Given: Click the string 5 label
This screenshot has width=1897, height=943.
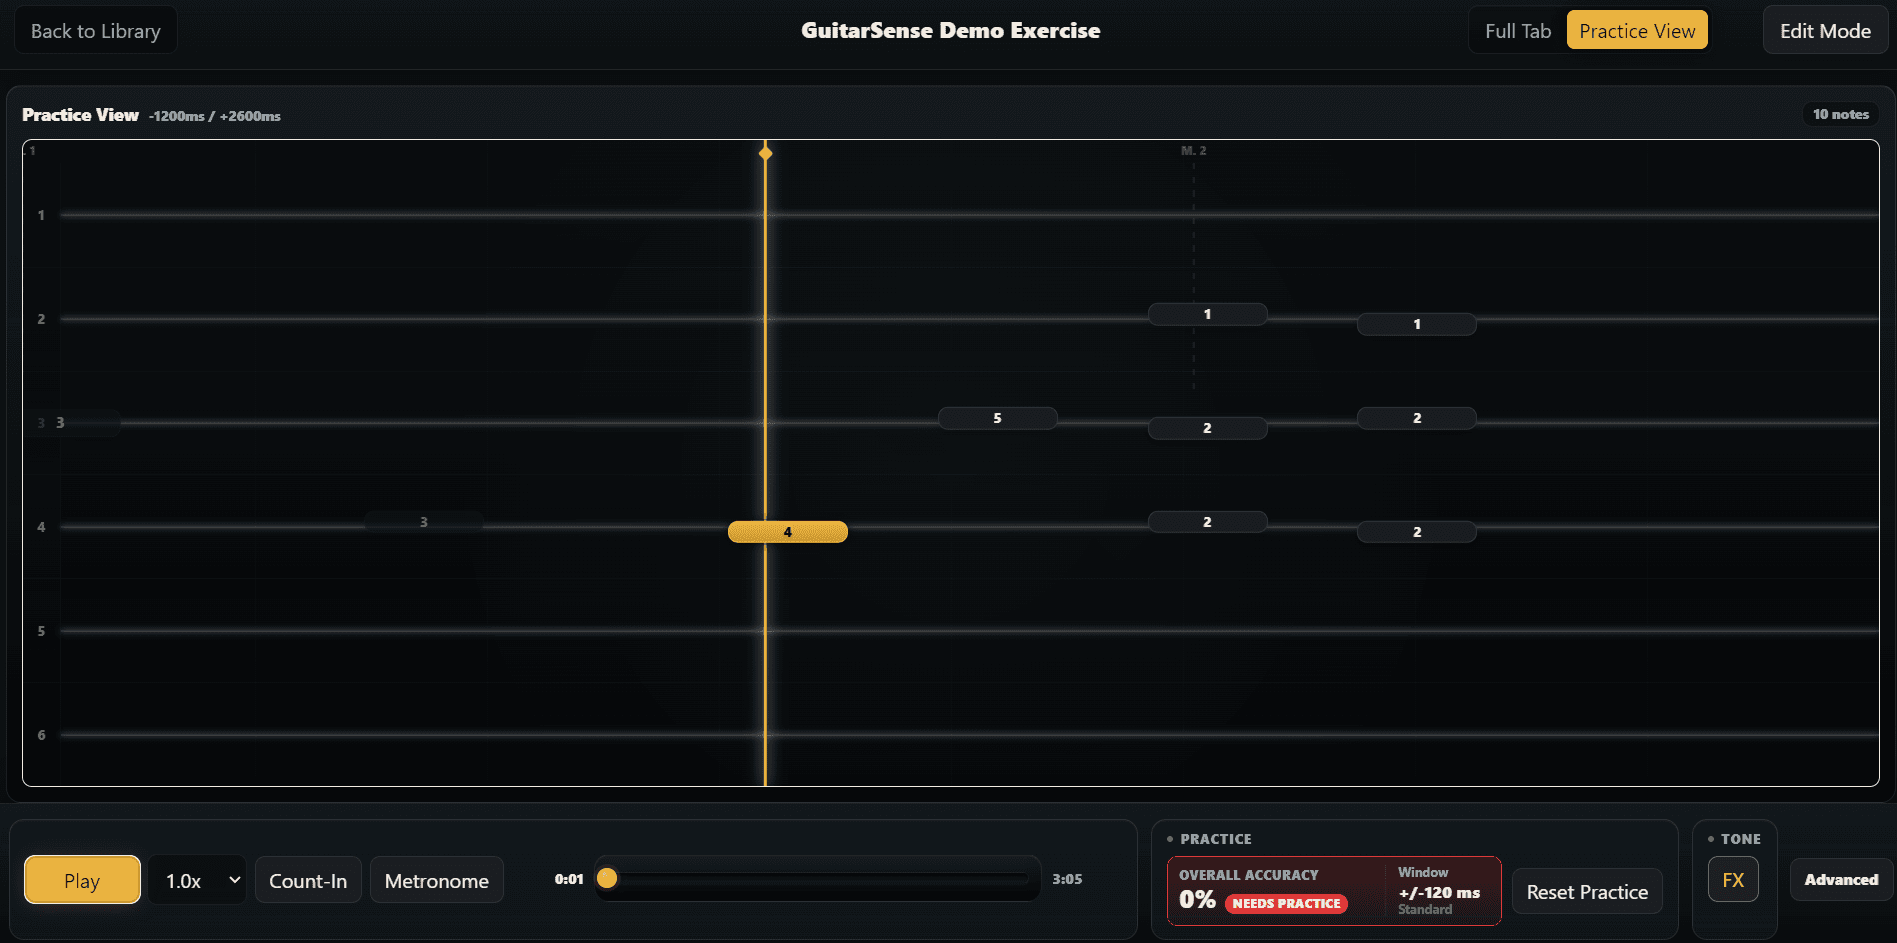Looking at the screenshot, I should click(41, 631).
